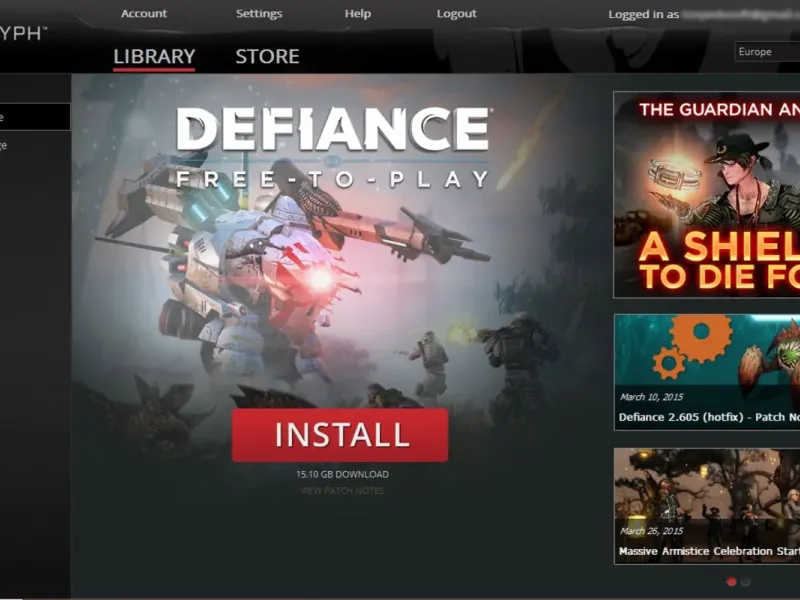Click the 'Logged in as' label
The width and height of the screenshot is (800, 600).
643,15
